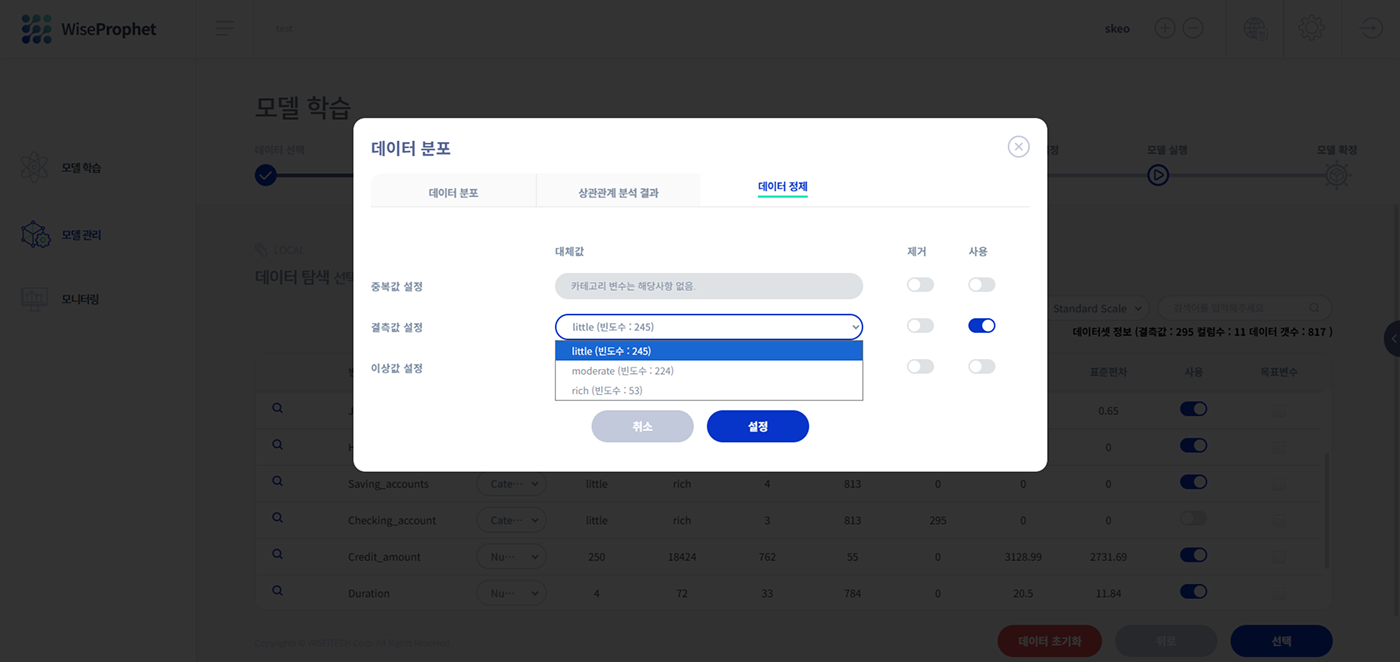Click the 설정 button in dialog
Image resolution: width=1400 pixels, height=662 pixels.
[758, 426]
